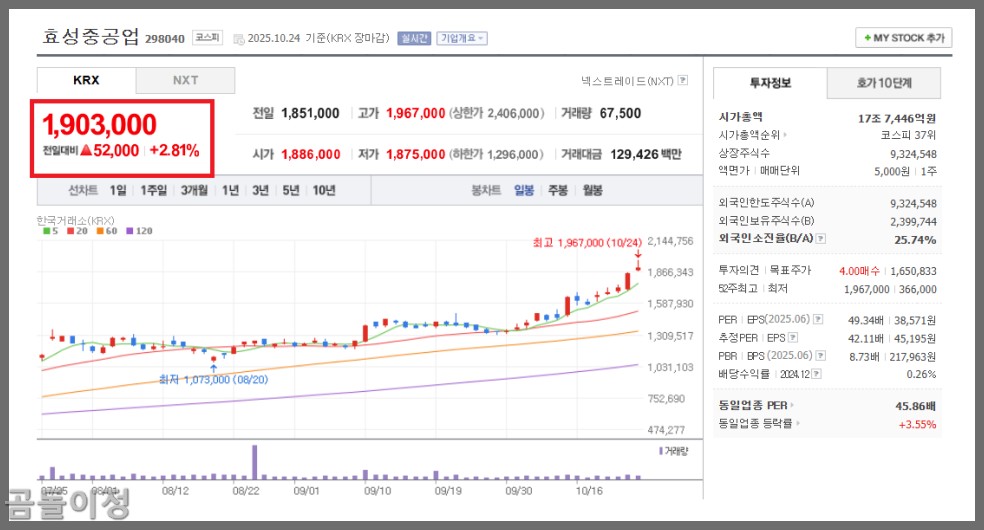984x530 pixels.
Task: Click the help icon next to 넥스트레이드(NXT)
Action: pyautogui.click(x=683, y=80)
